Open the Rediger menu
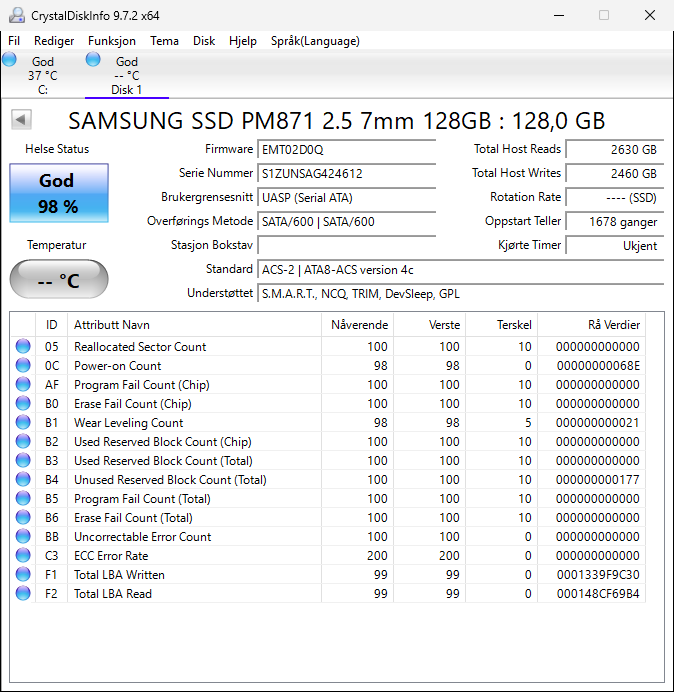The image size is (674, 692). (54, 41)
